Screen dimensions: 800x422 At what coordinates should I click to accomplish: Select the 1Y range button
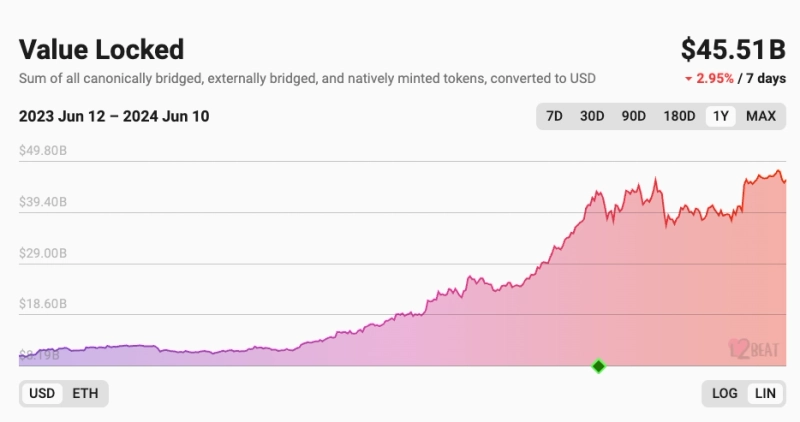[x=719, y=116]
